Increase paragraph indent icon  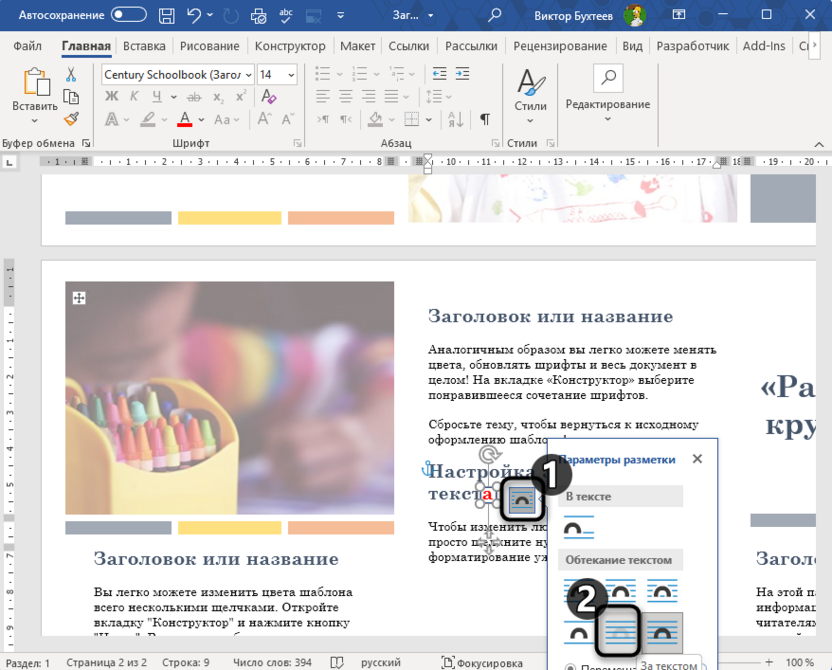pos(462,74)
